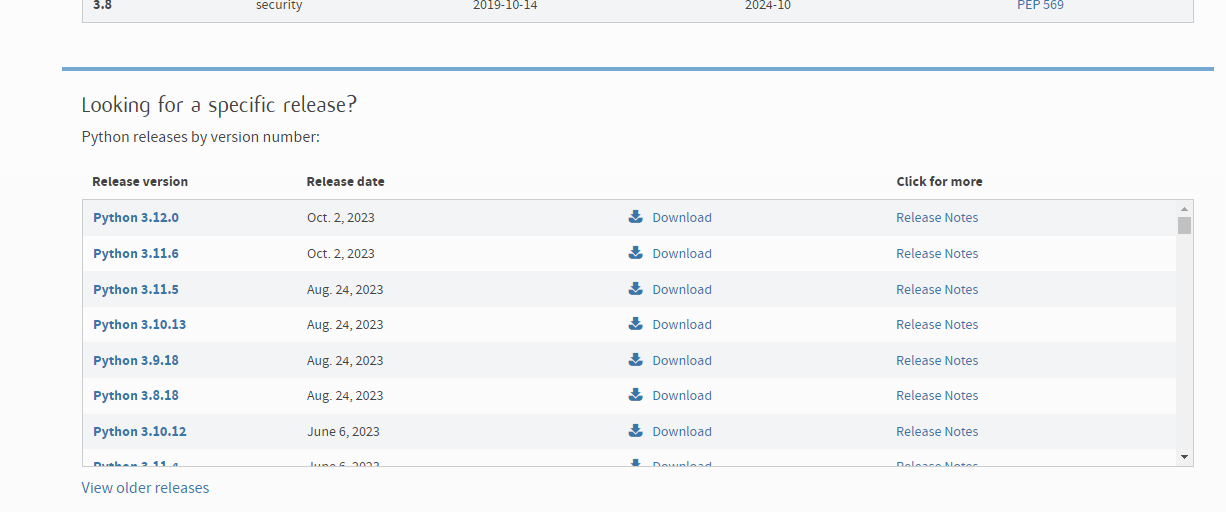The image size is (1226, 512).
Task: Open Release Notes for Python 3.12.0
Action: click(x=937, y=217)
